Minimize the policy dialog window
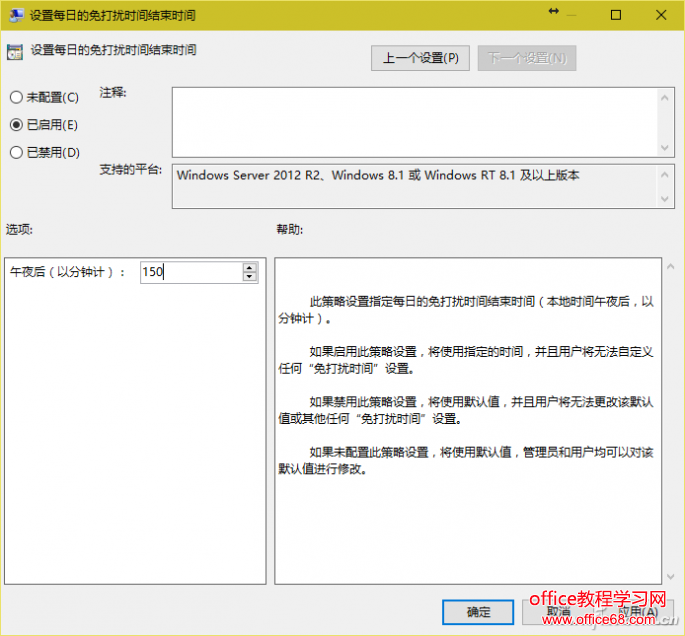Viewport: 685px width, 636px height. pyautogui.click(x=571, y=16)
